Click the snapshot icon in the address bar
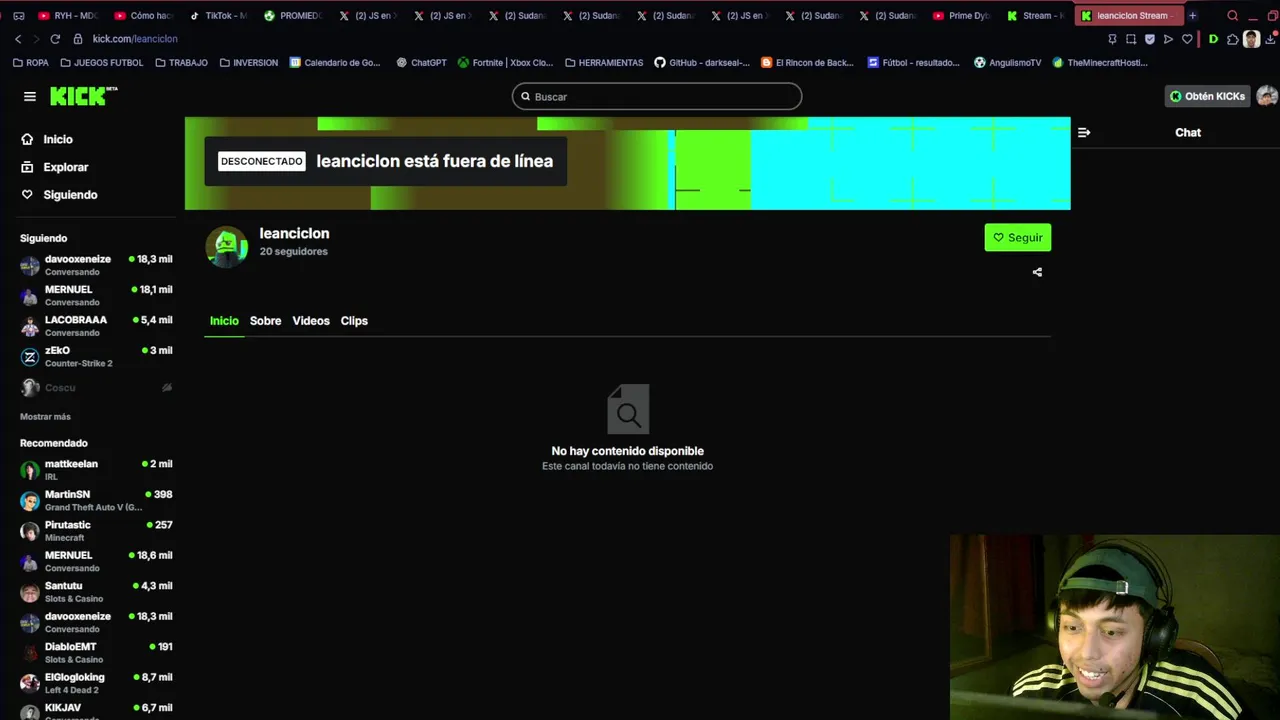Image resolution: width=1280 pixels, height=720 pixels. [1131, 39]
